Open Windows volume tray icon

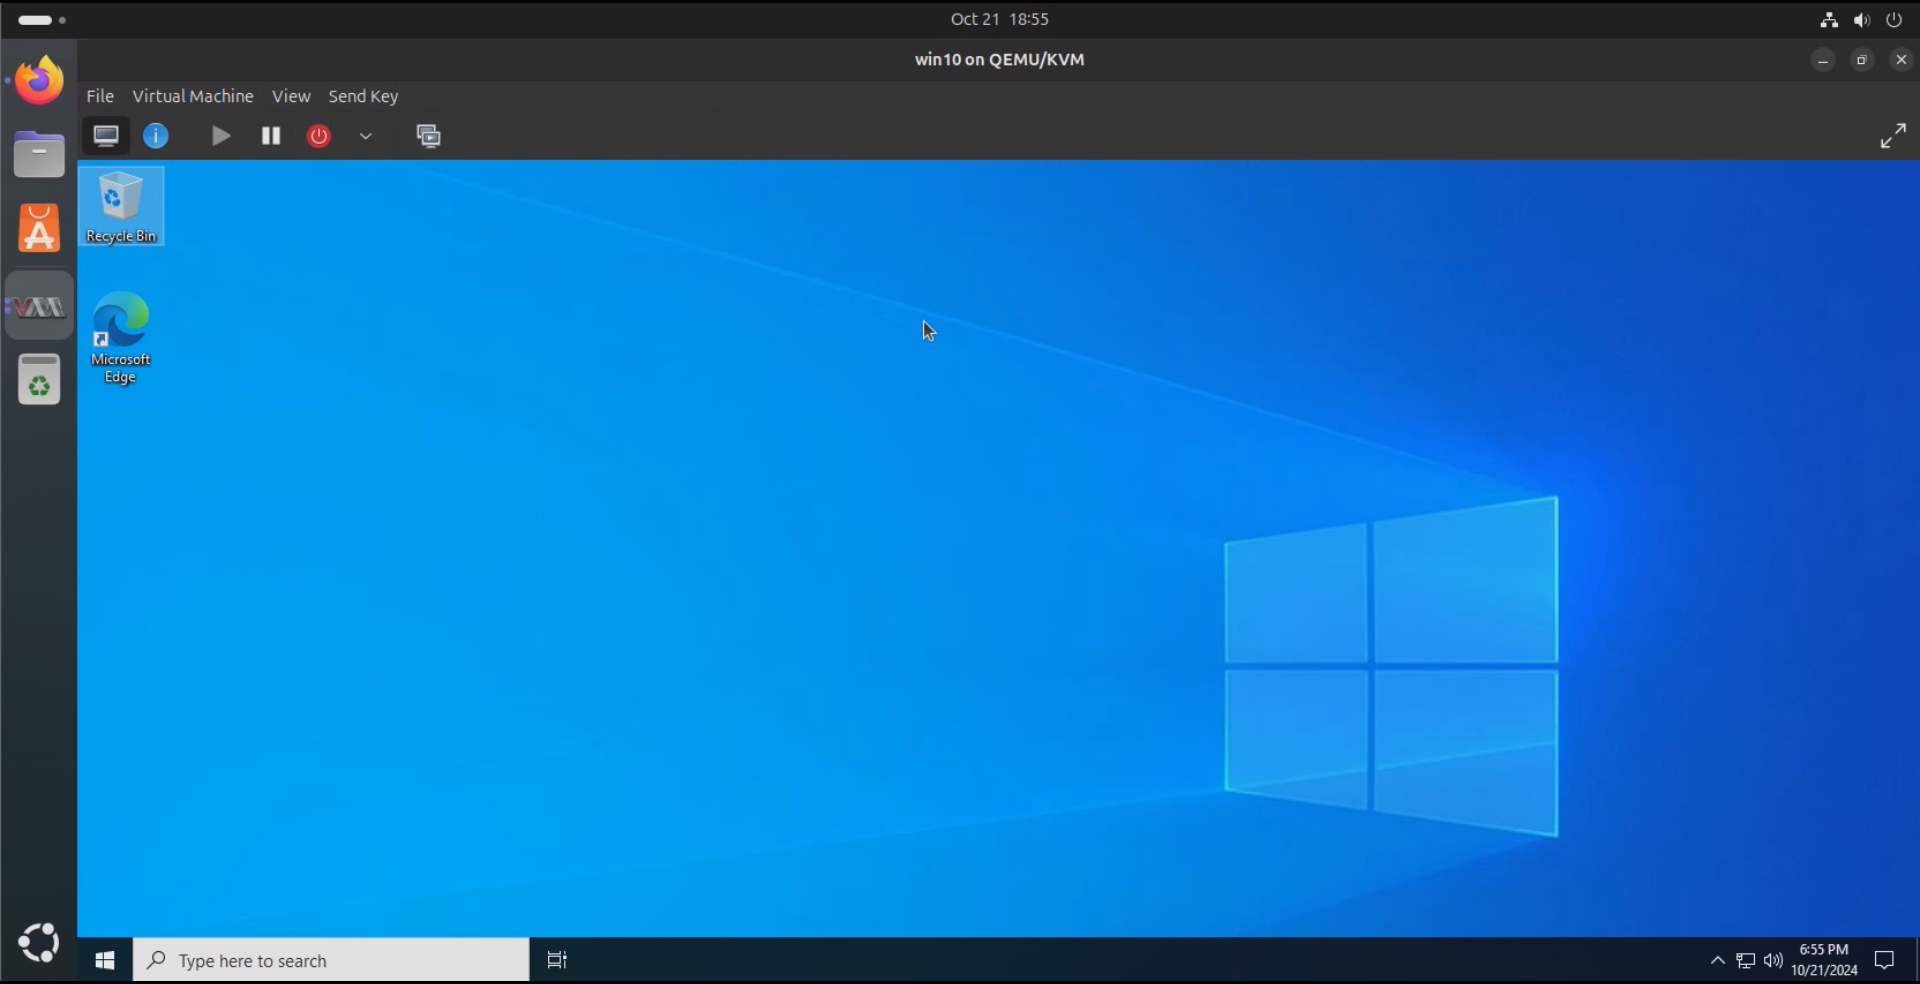coord(1773,961)
